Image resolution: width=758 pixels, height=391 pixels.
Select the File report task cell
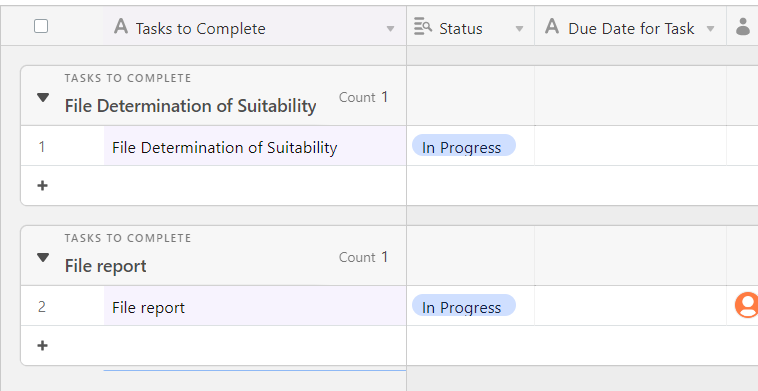(255, 306)
